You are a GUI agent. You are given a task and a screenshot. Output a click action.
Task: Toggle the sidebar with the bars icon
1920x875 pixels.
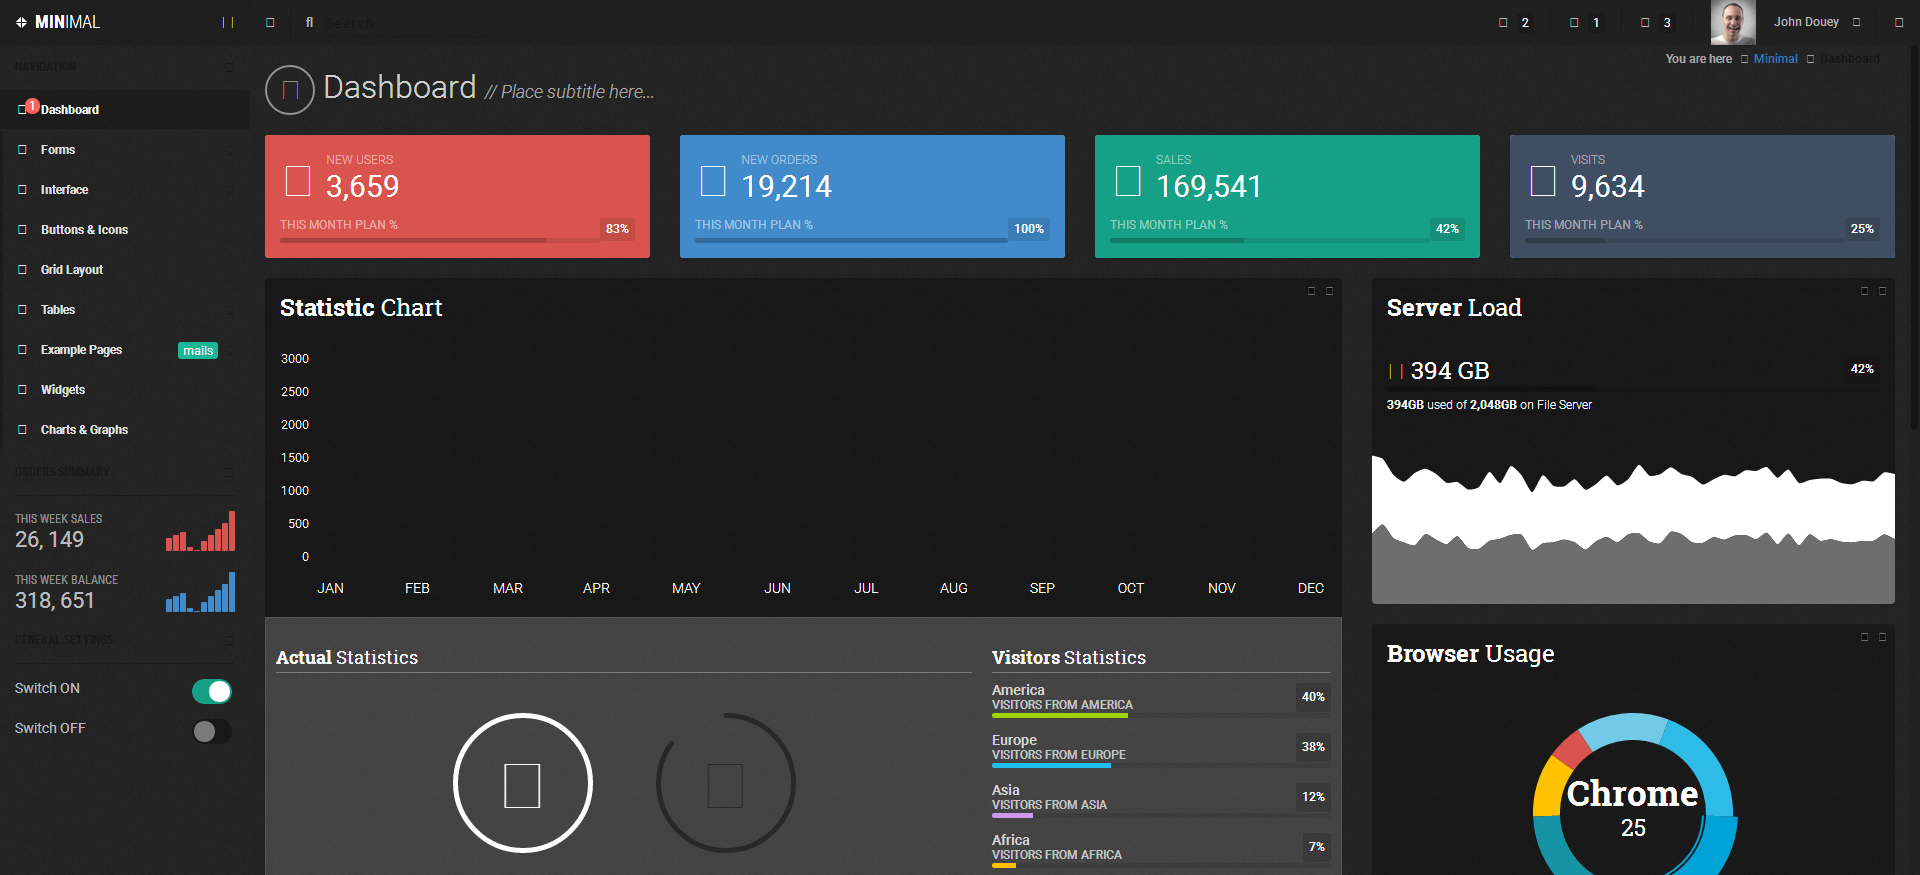228,22
